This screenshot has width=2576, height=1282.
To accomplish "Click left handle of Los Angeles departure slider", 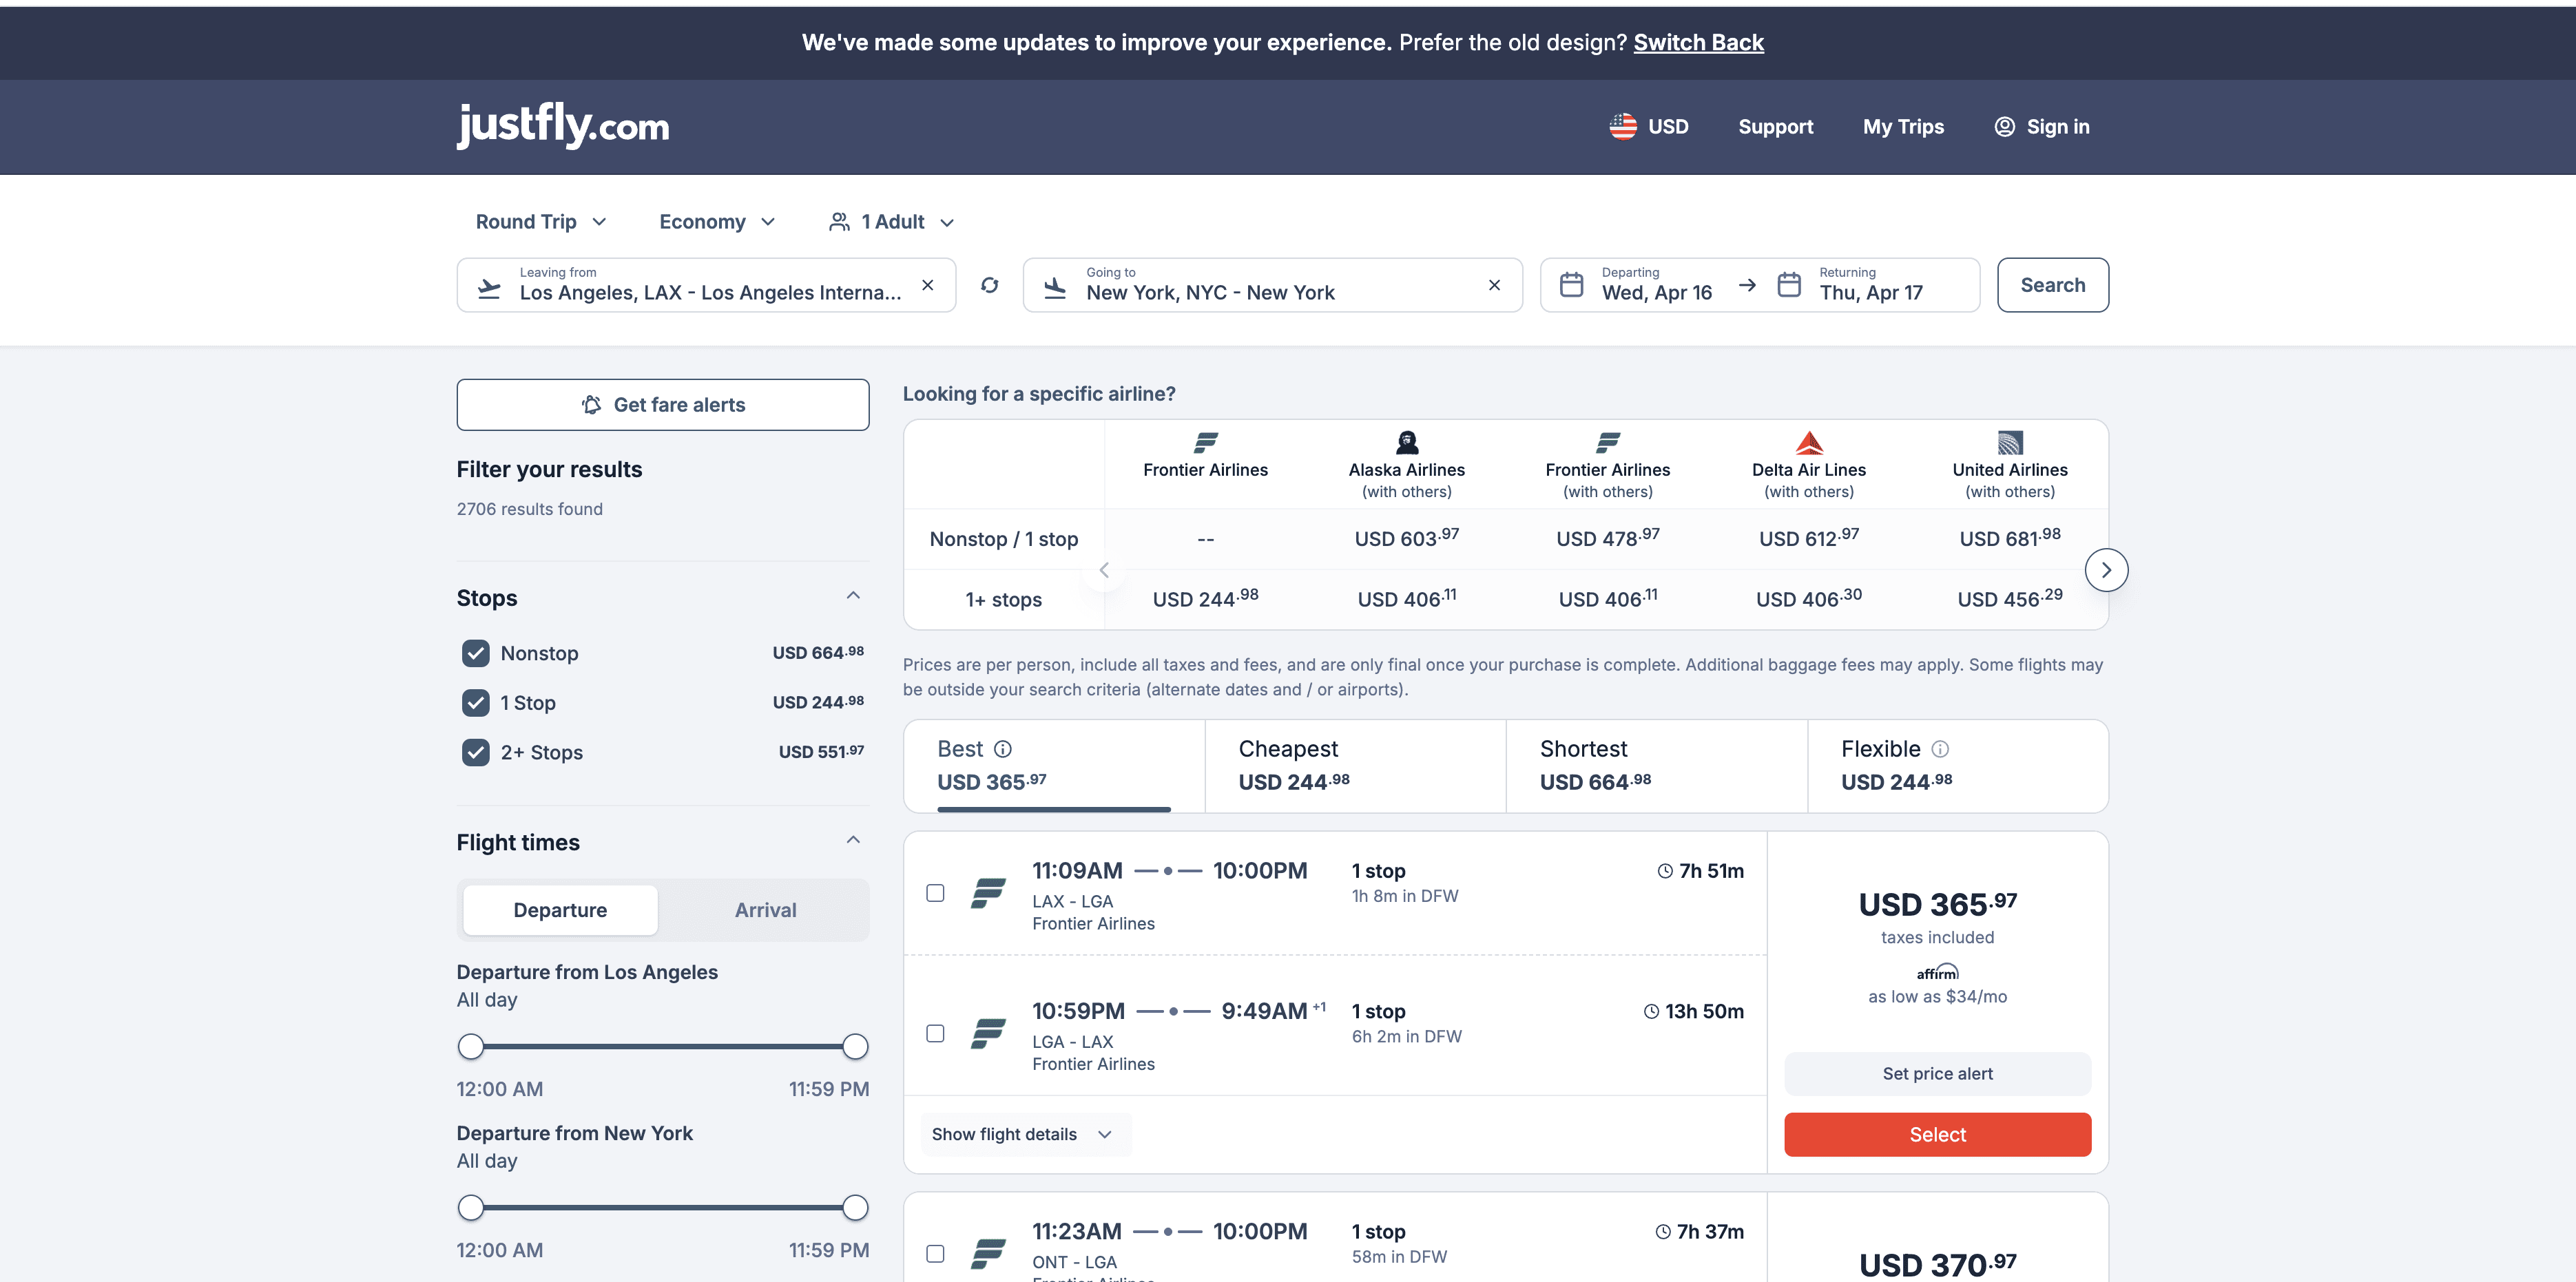I will (471, 1047).
